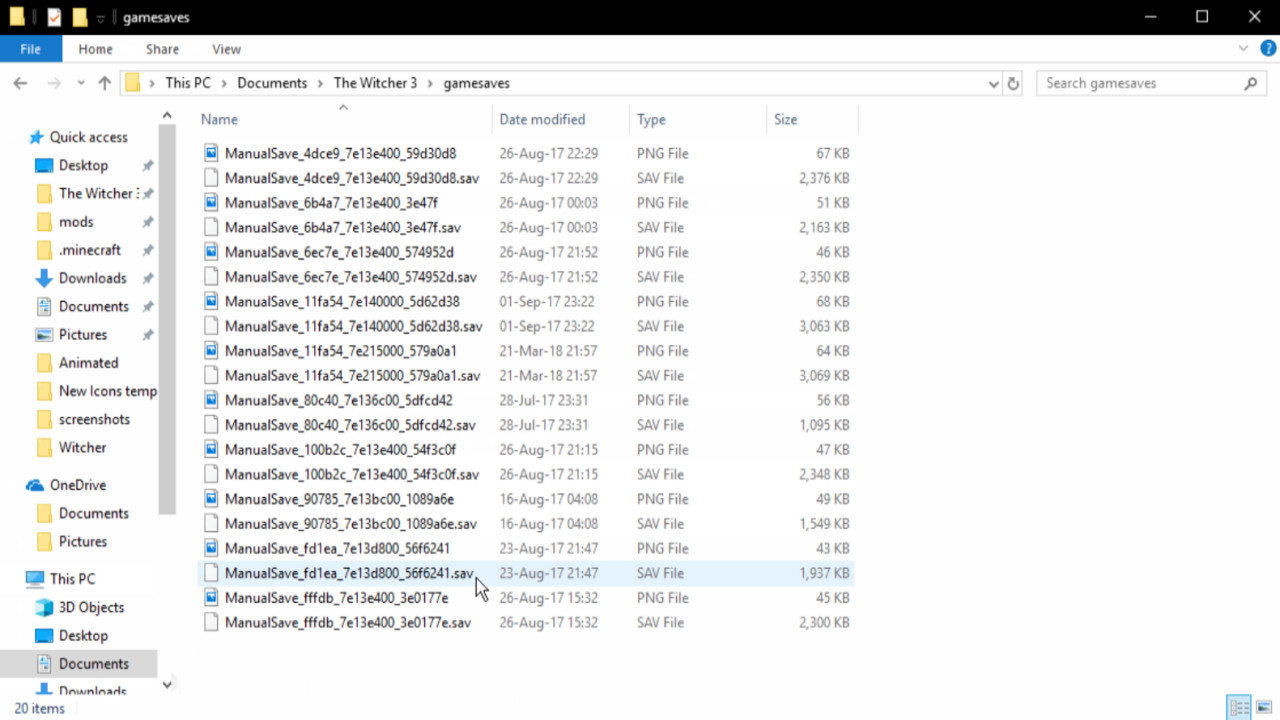Open the screenshots folder in the sidebar

coord(94,419)
